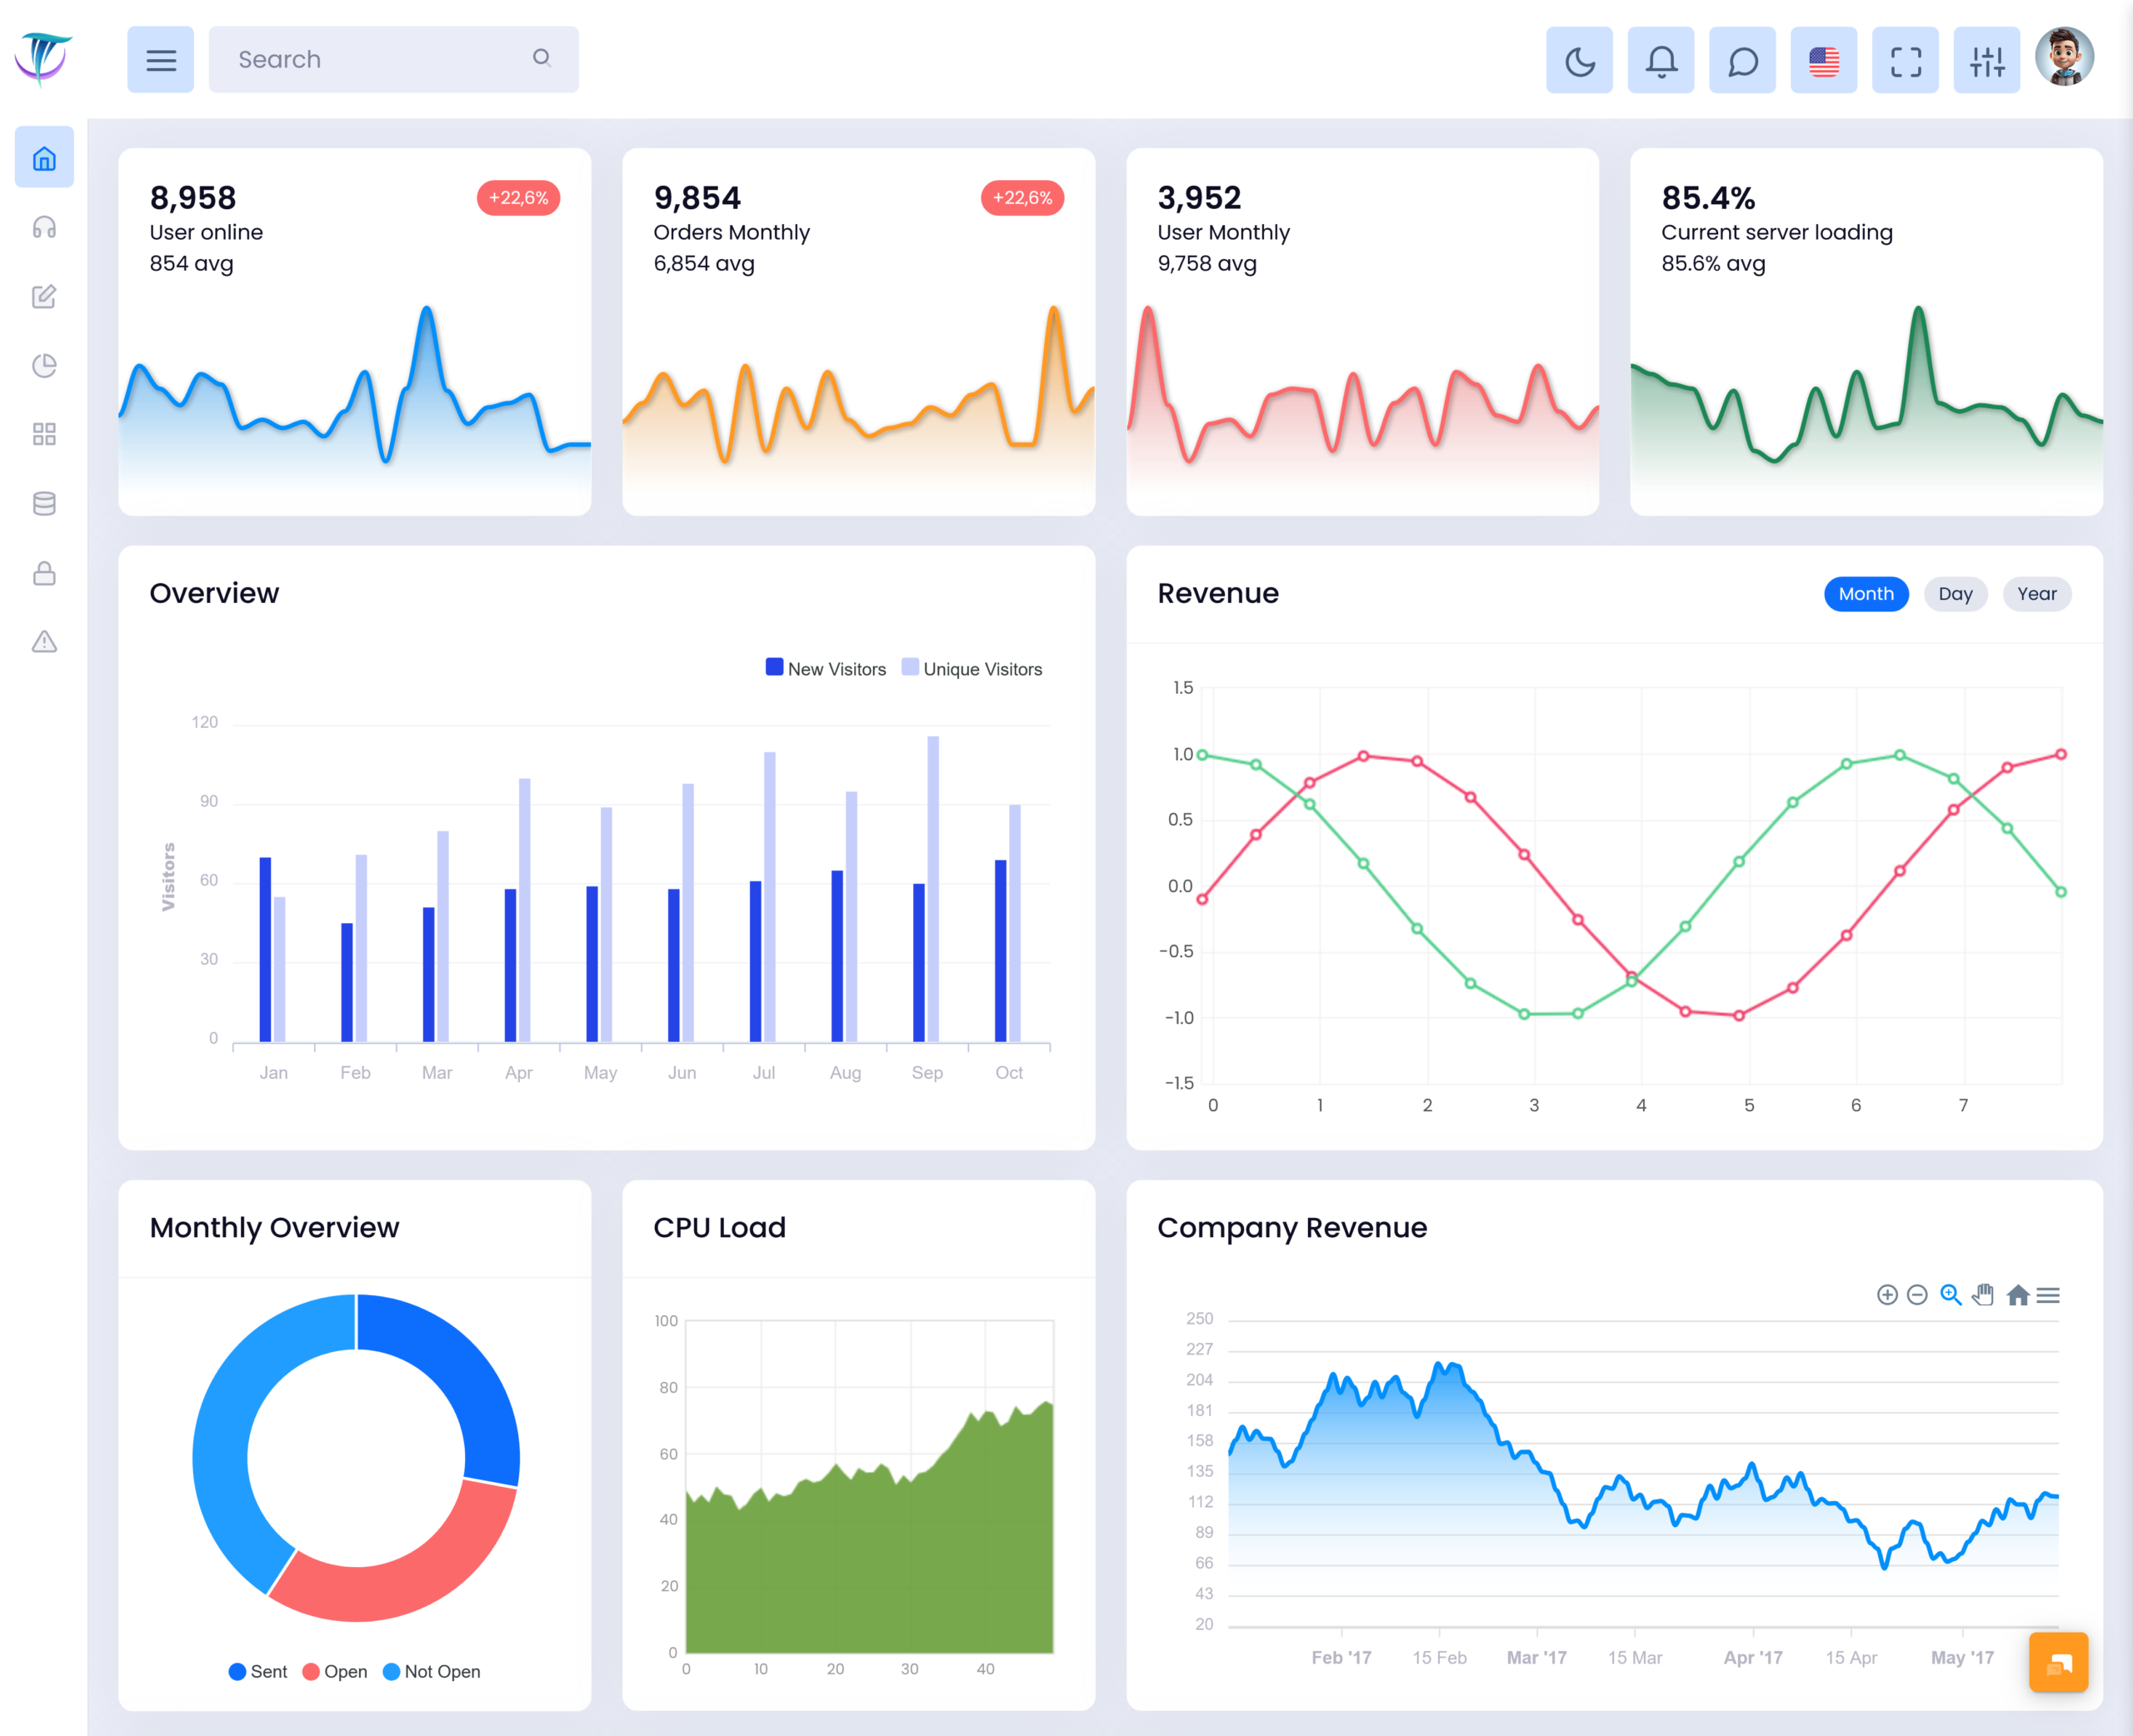Toggle the hamburger sidebar menu button

tap(161, 60)
